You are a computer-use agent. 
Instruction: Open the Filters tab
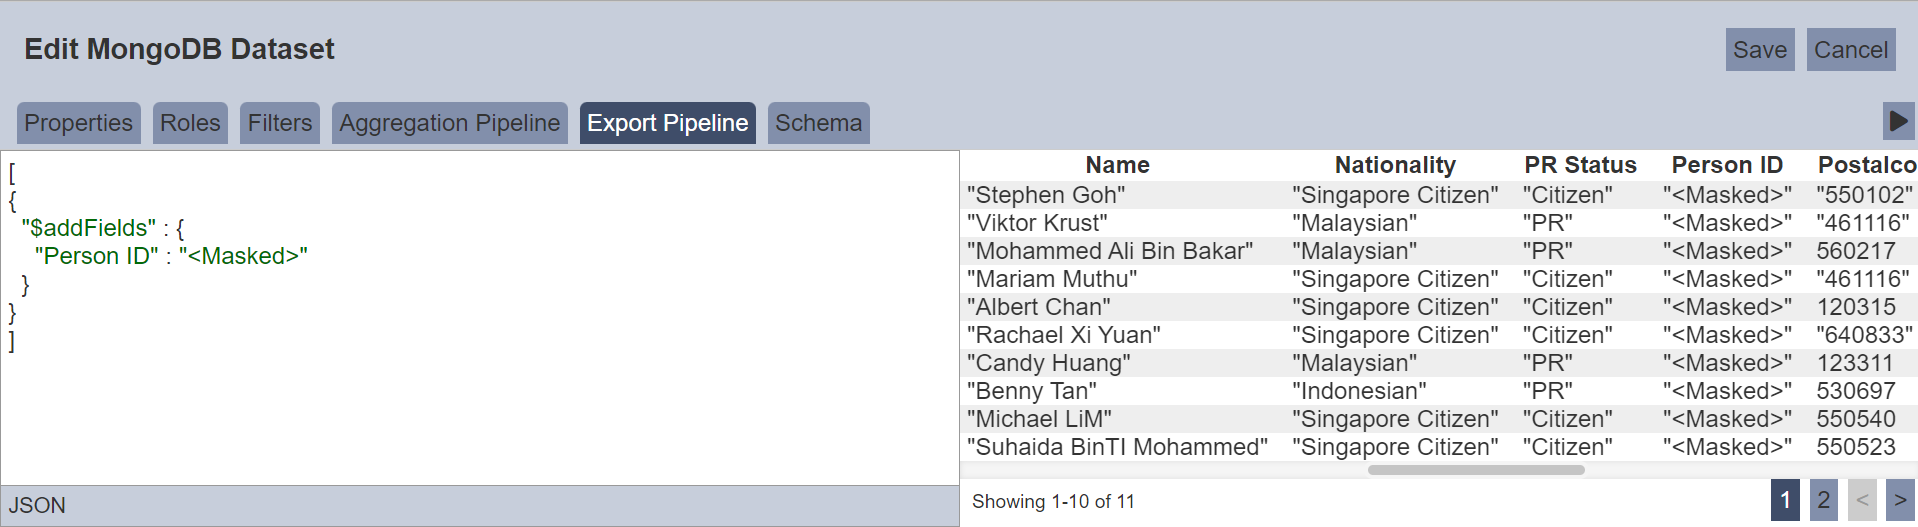[x=280, y=123]
